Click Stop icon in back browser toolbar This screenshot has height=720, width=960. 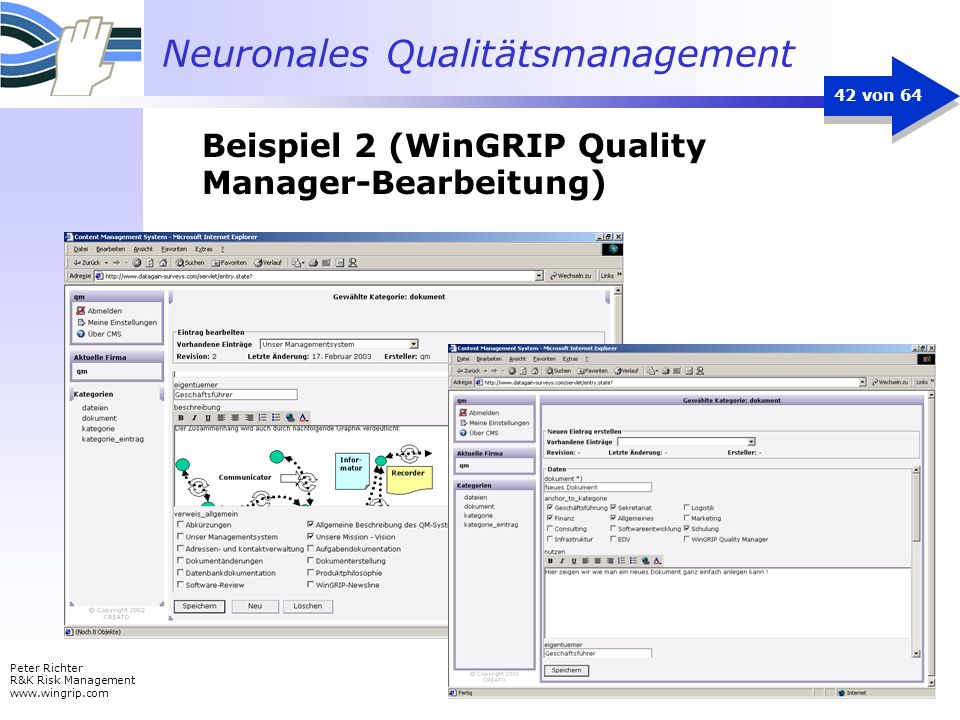[x=137, y=263]
